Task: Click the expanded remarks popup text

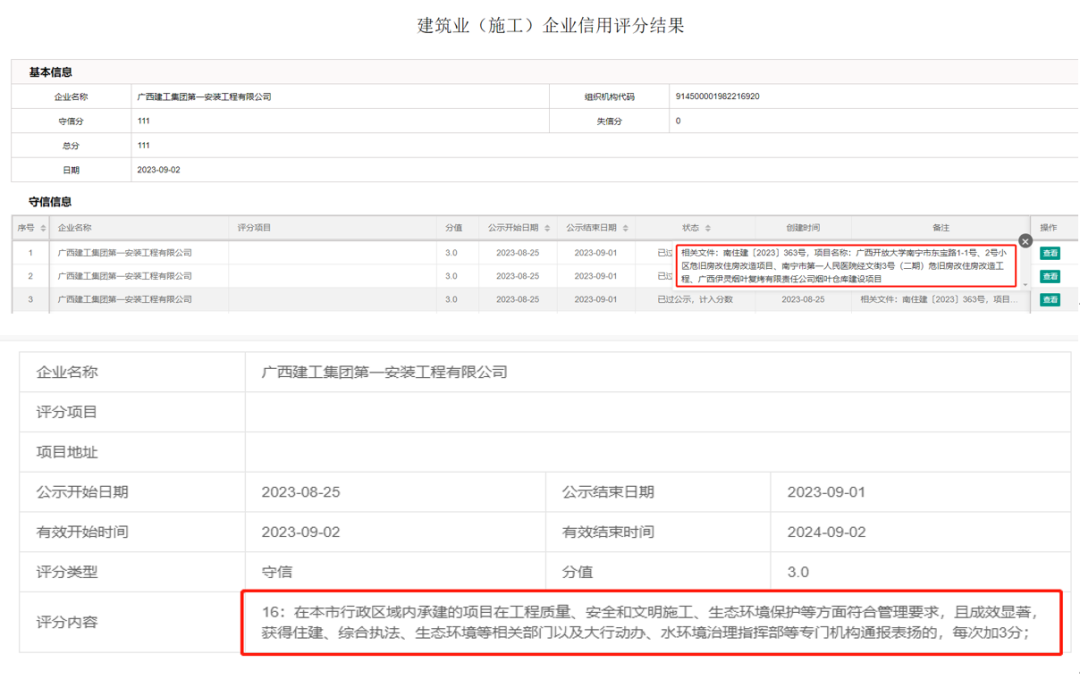Action: (x=846, y=266)
